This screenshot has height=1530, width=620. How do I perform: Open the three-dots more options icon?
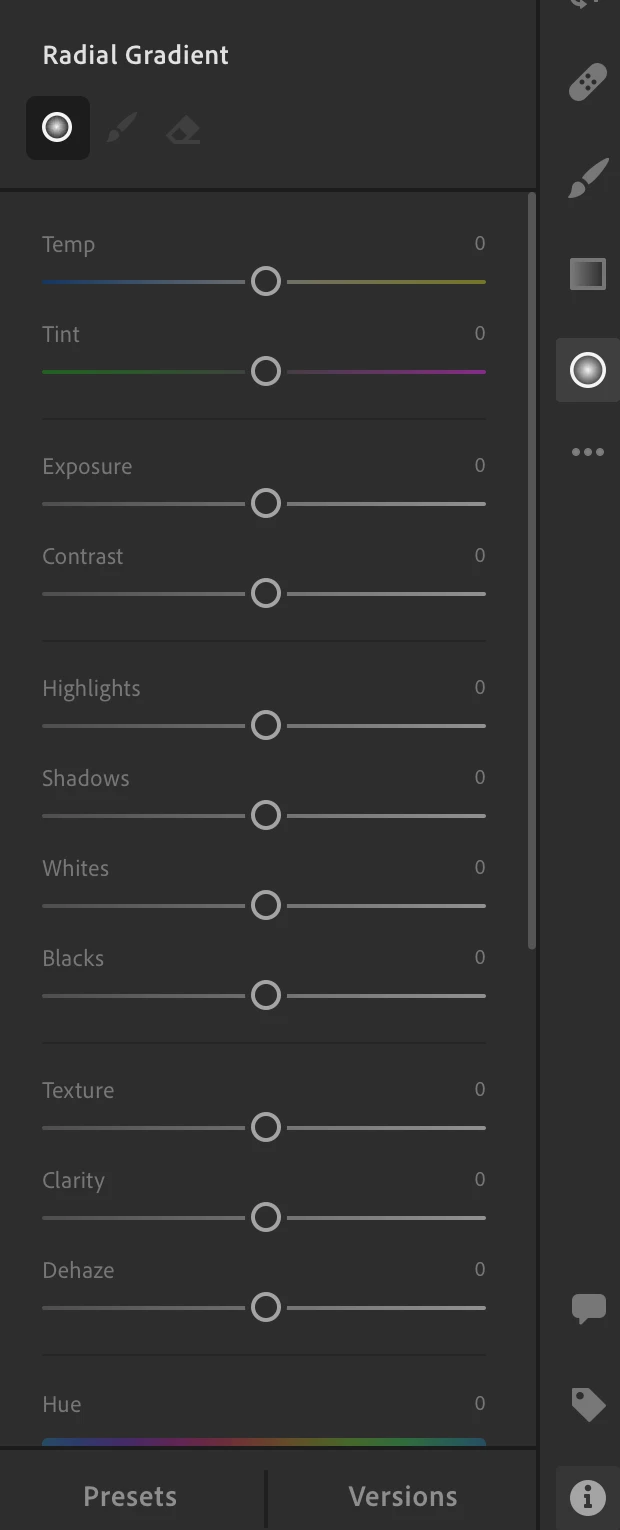588,452
